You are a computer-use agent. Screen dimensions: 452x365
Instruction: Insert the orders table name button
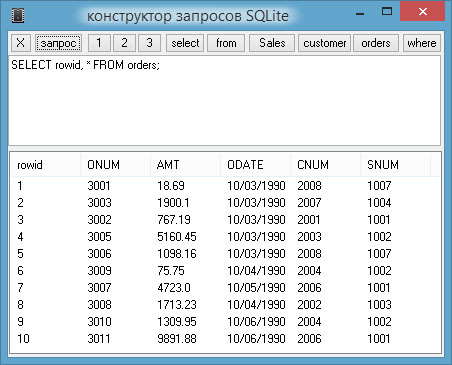[376, 43]
